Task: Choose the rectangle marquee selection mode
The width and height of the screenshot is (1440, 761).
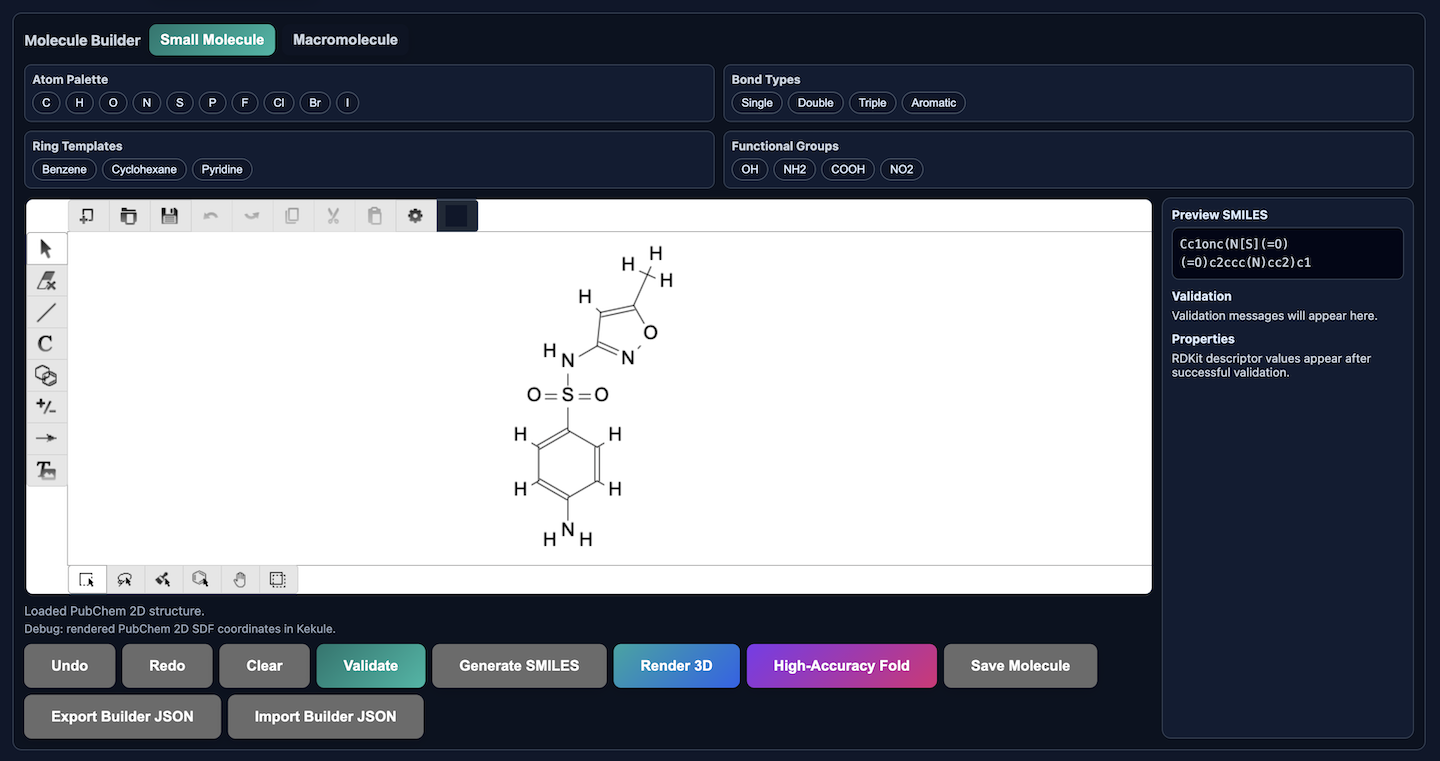Action: (x=87, y=579)
